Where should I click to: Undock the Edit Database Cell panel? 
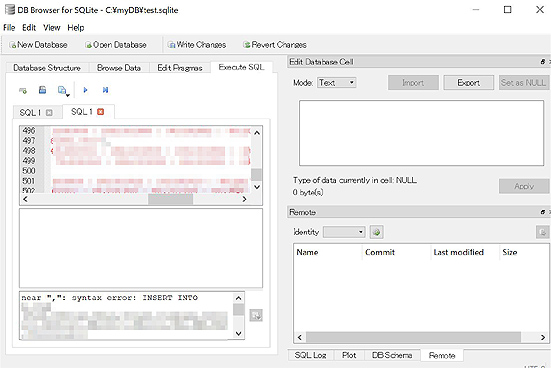(543, 62)
